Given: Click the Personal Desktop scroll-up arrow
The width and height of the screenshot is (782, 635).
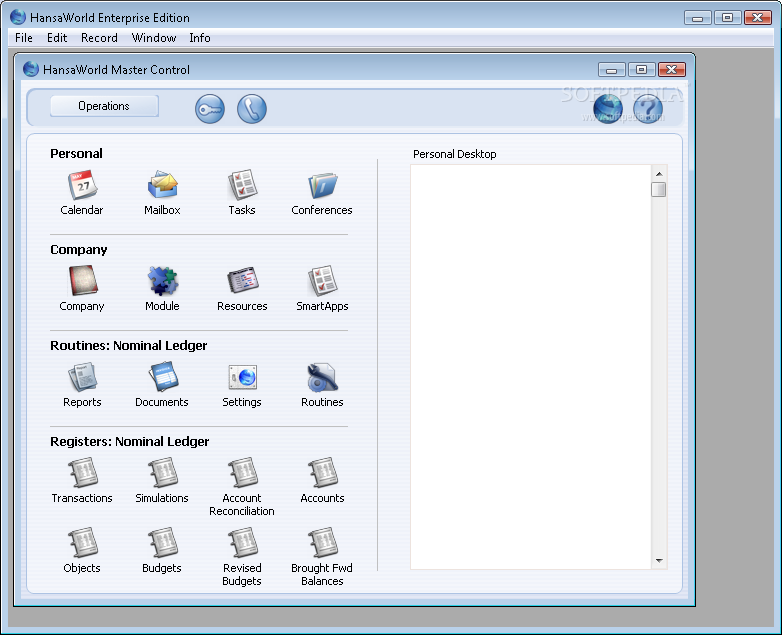Looking at the screenshot, I should tap(659, 174).
